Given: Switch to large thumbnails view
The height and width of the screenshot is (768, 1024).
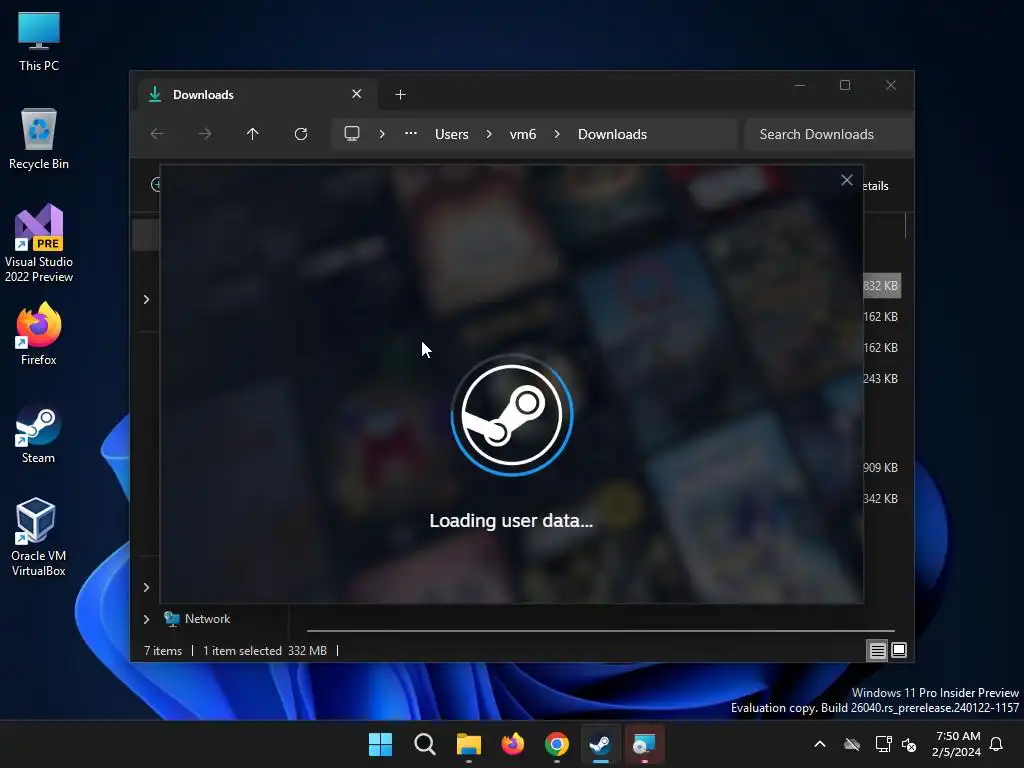Looking at the screenshot, I should [899, 650].
